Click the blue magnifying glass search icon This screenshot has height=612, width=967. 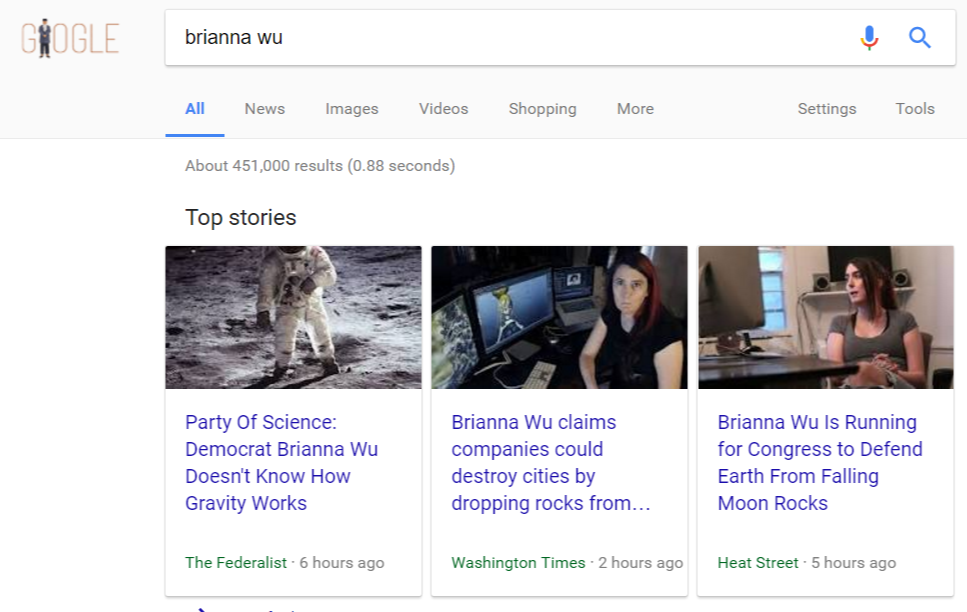point(920,38)
